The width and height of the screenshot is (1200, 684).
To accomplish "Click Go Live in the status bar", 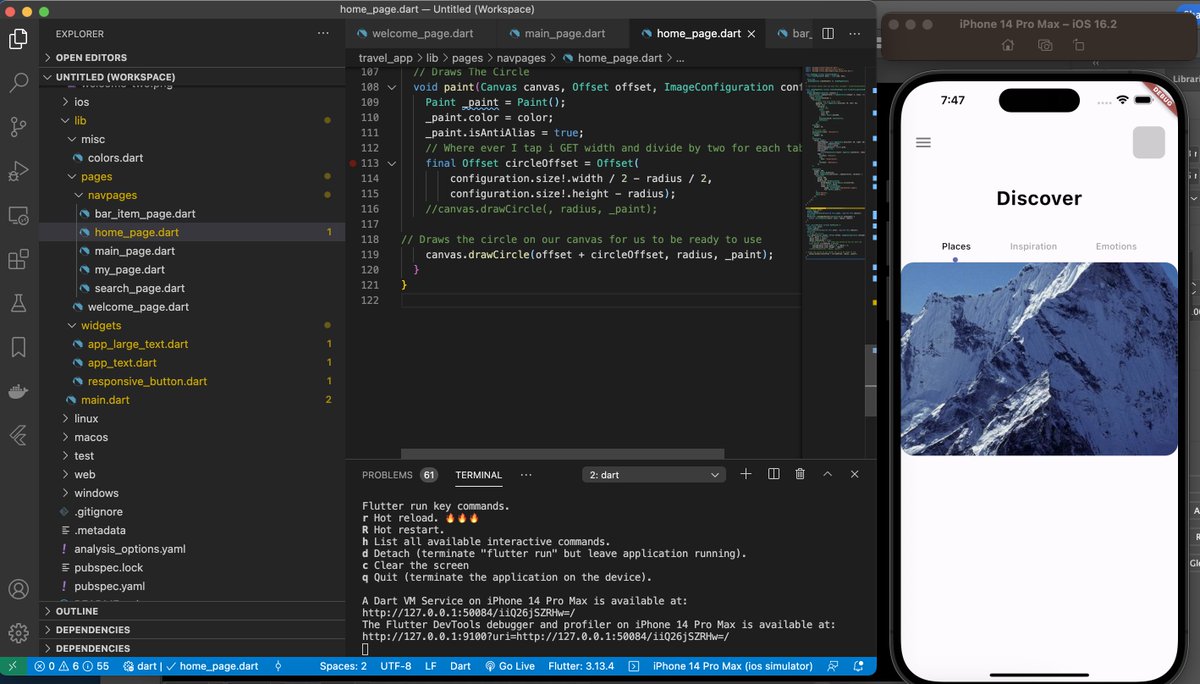I will (x=510, y=666).
